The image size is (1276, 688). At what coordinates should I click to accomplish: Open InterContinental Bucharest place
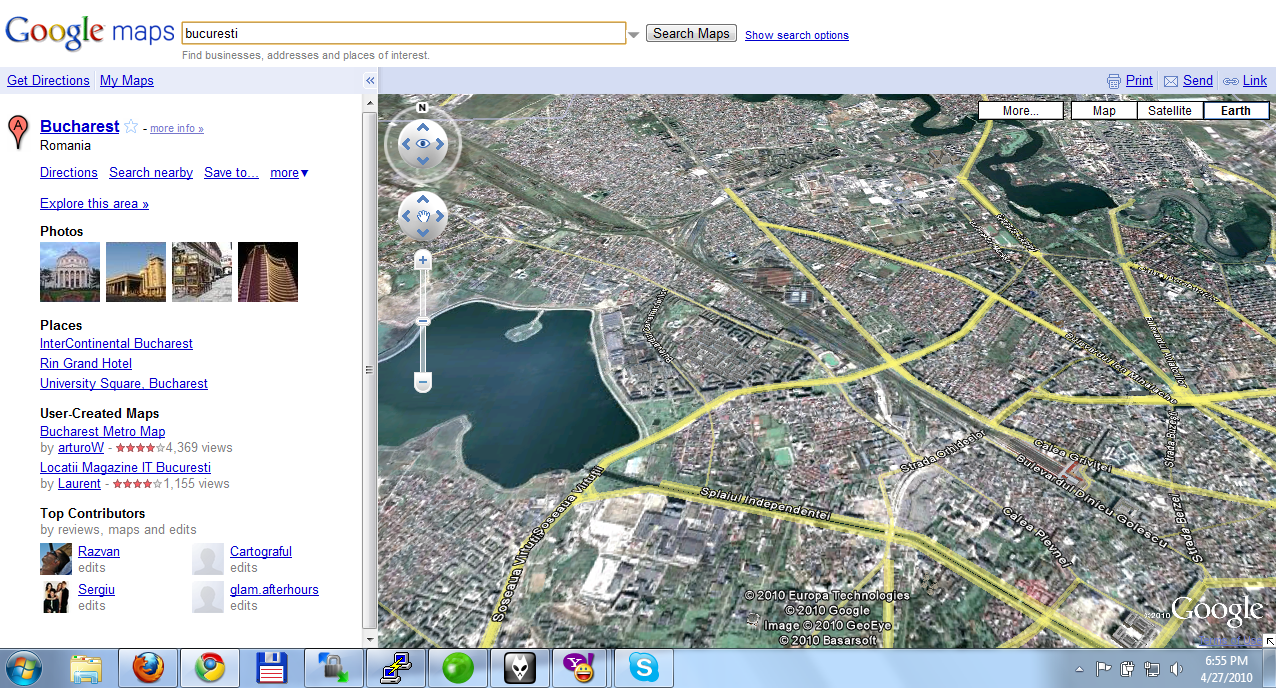point(116,344)
